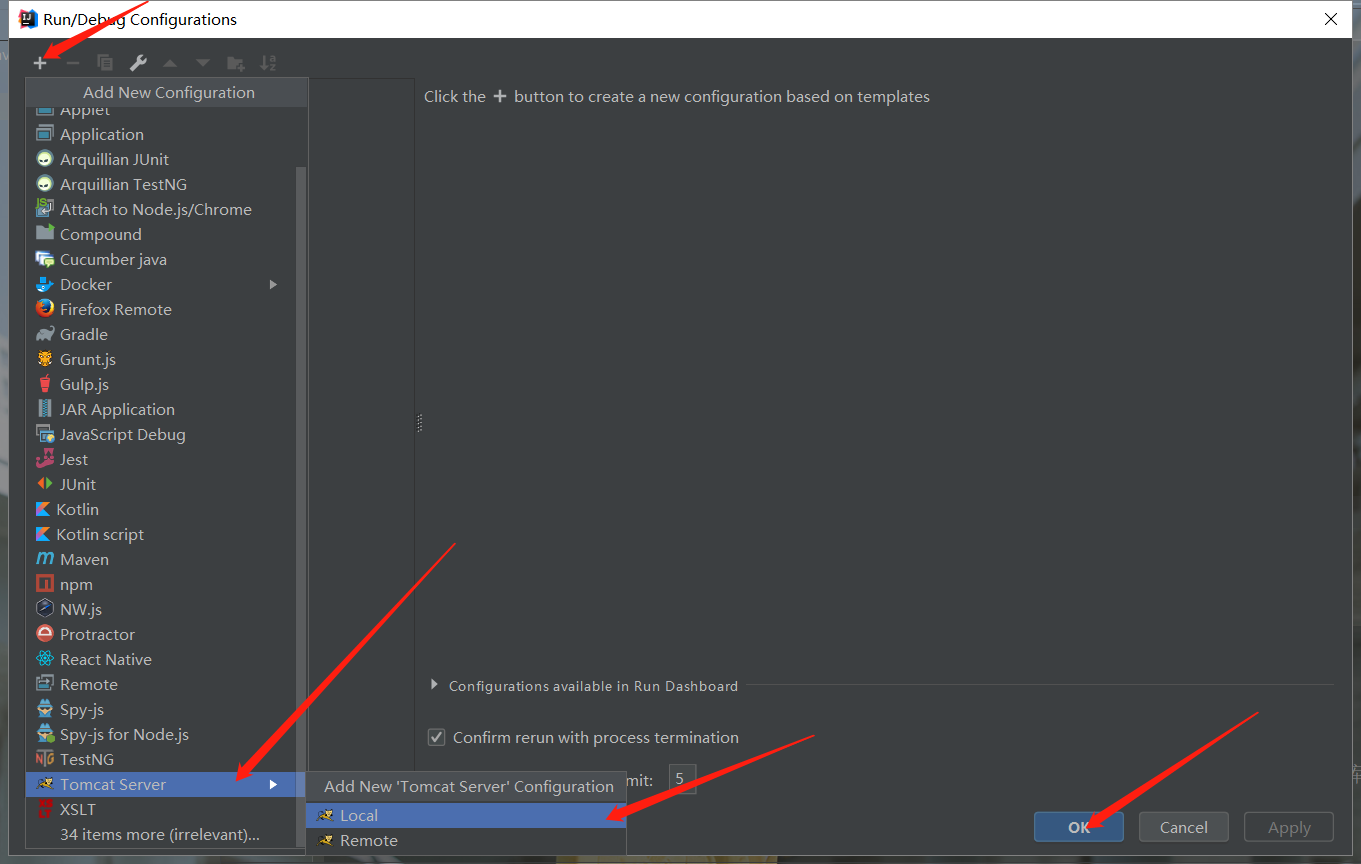Click the XSLT icon
The height and width of the screenshot is (864, 1361).
pyautogui.click(x=44, y=809)
